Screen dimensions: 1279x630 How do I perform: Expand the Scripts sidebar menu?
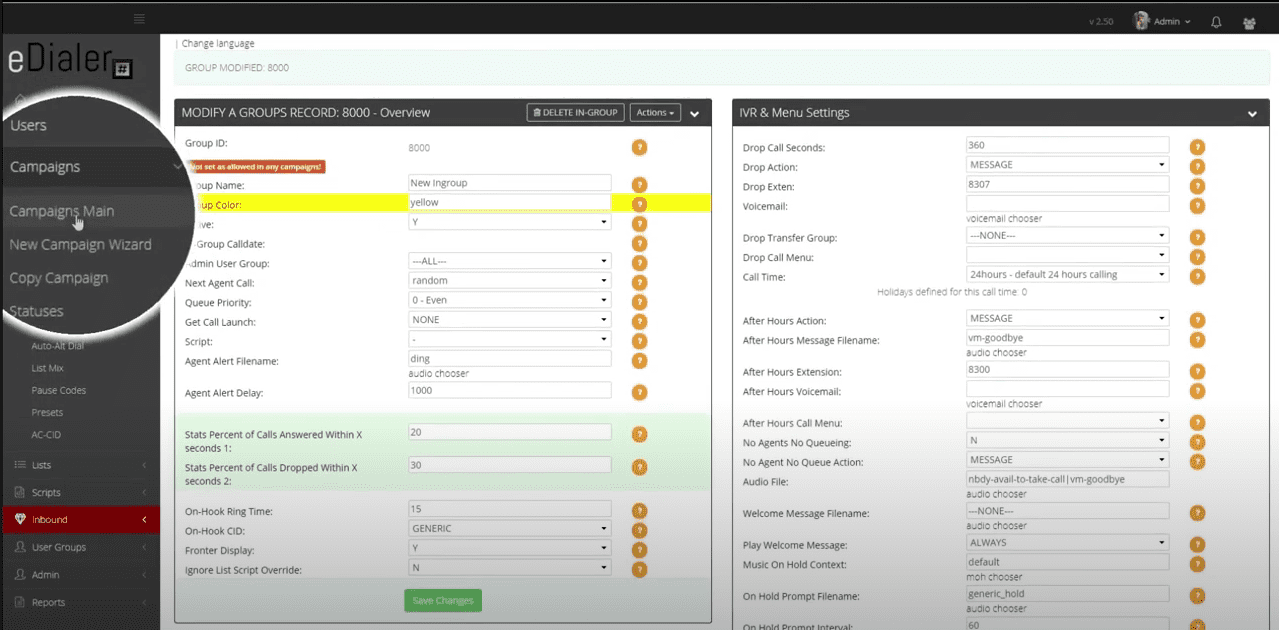[80, 492]
